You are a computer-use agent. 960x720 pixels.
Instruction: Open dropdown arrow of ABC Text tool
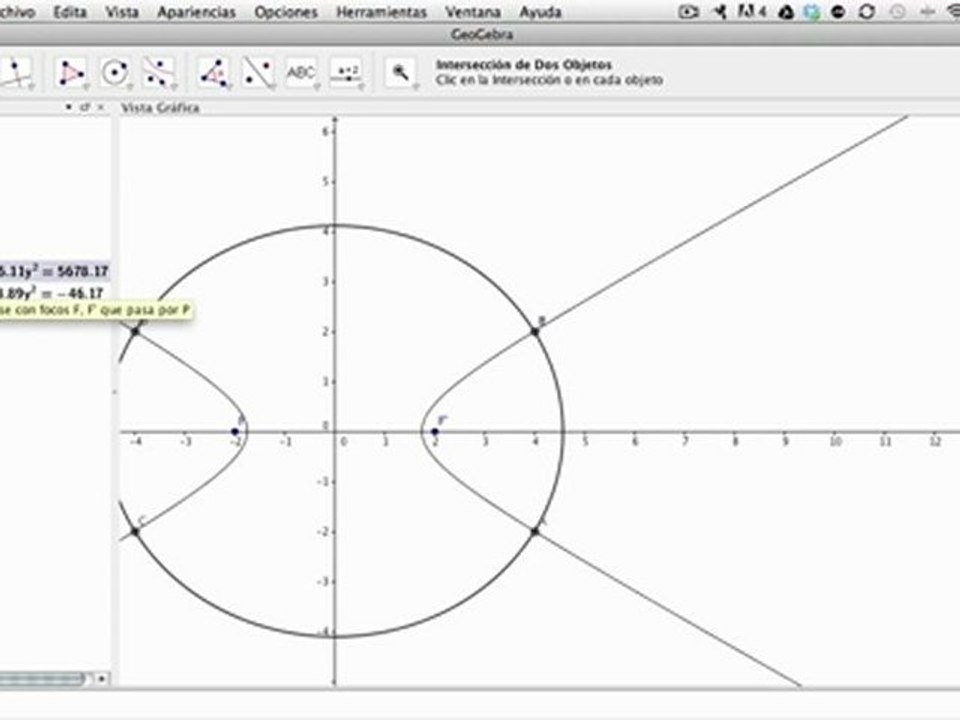tap(316, 87)
